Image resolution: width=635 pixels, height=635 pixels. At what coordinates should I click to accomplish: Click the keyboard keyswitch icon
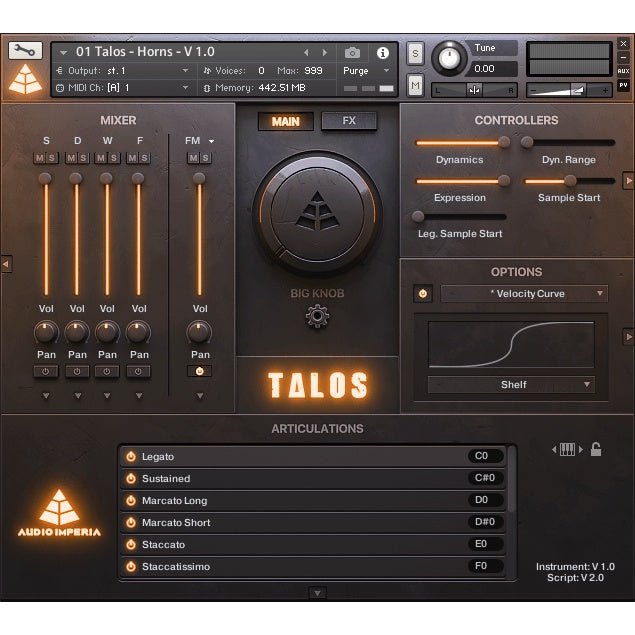coord(567,449)
